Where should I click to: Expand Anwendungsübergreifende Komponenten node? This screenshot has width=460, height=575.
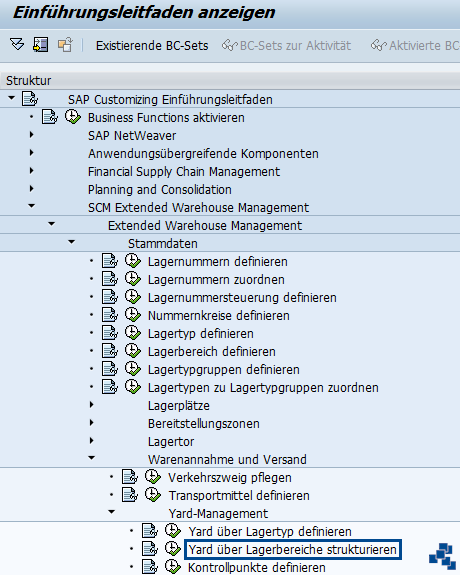click(32, 153)
